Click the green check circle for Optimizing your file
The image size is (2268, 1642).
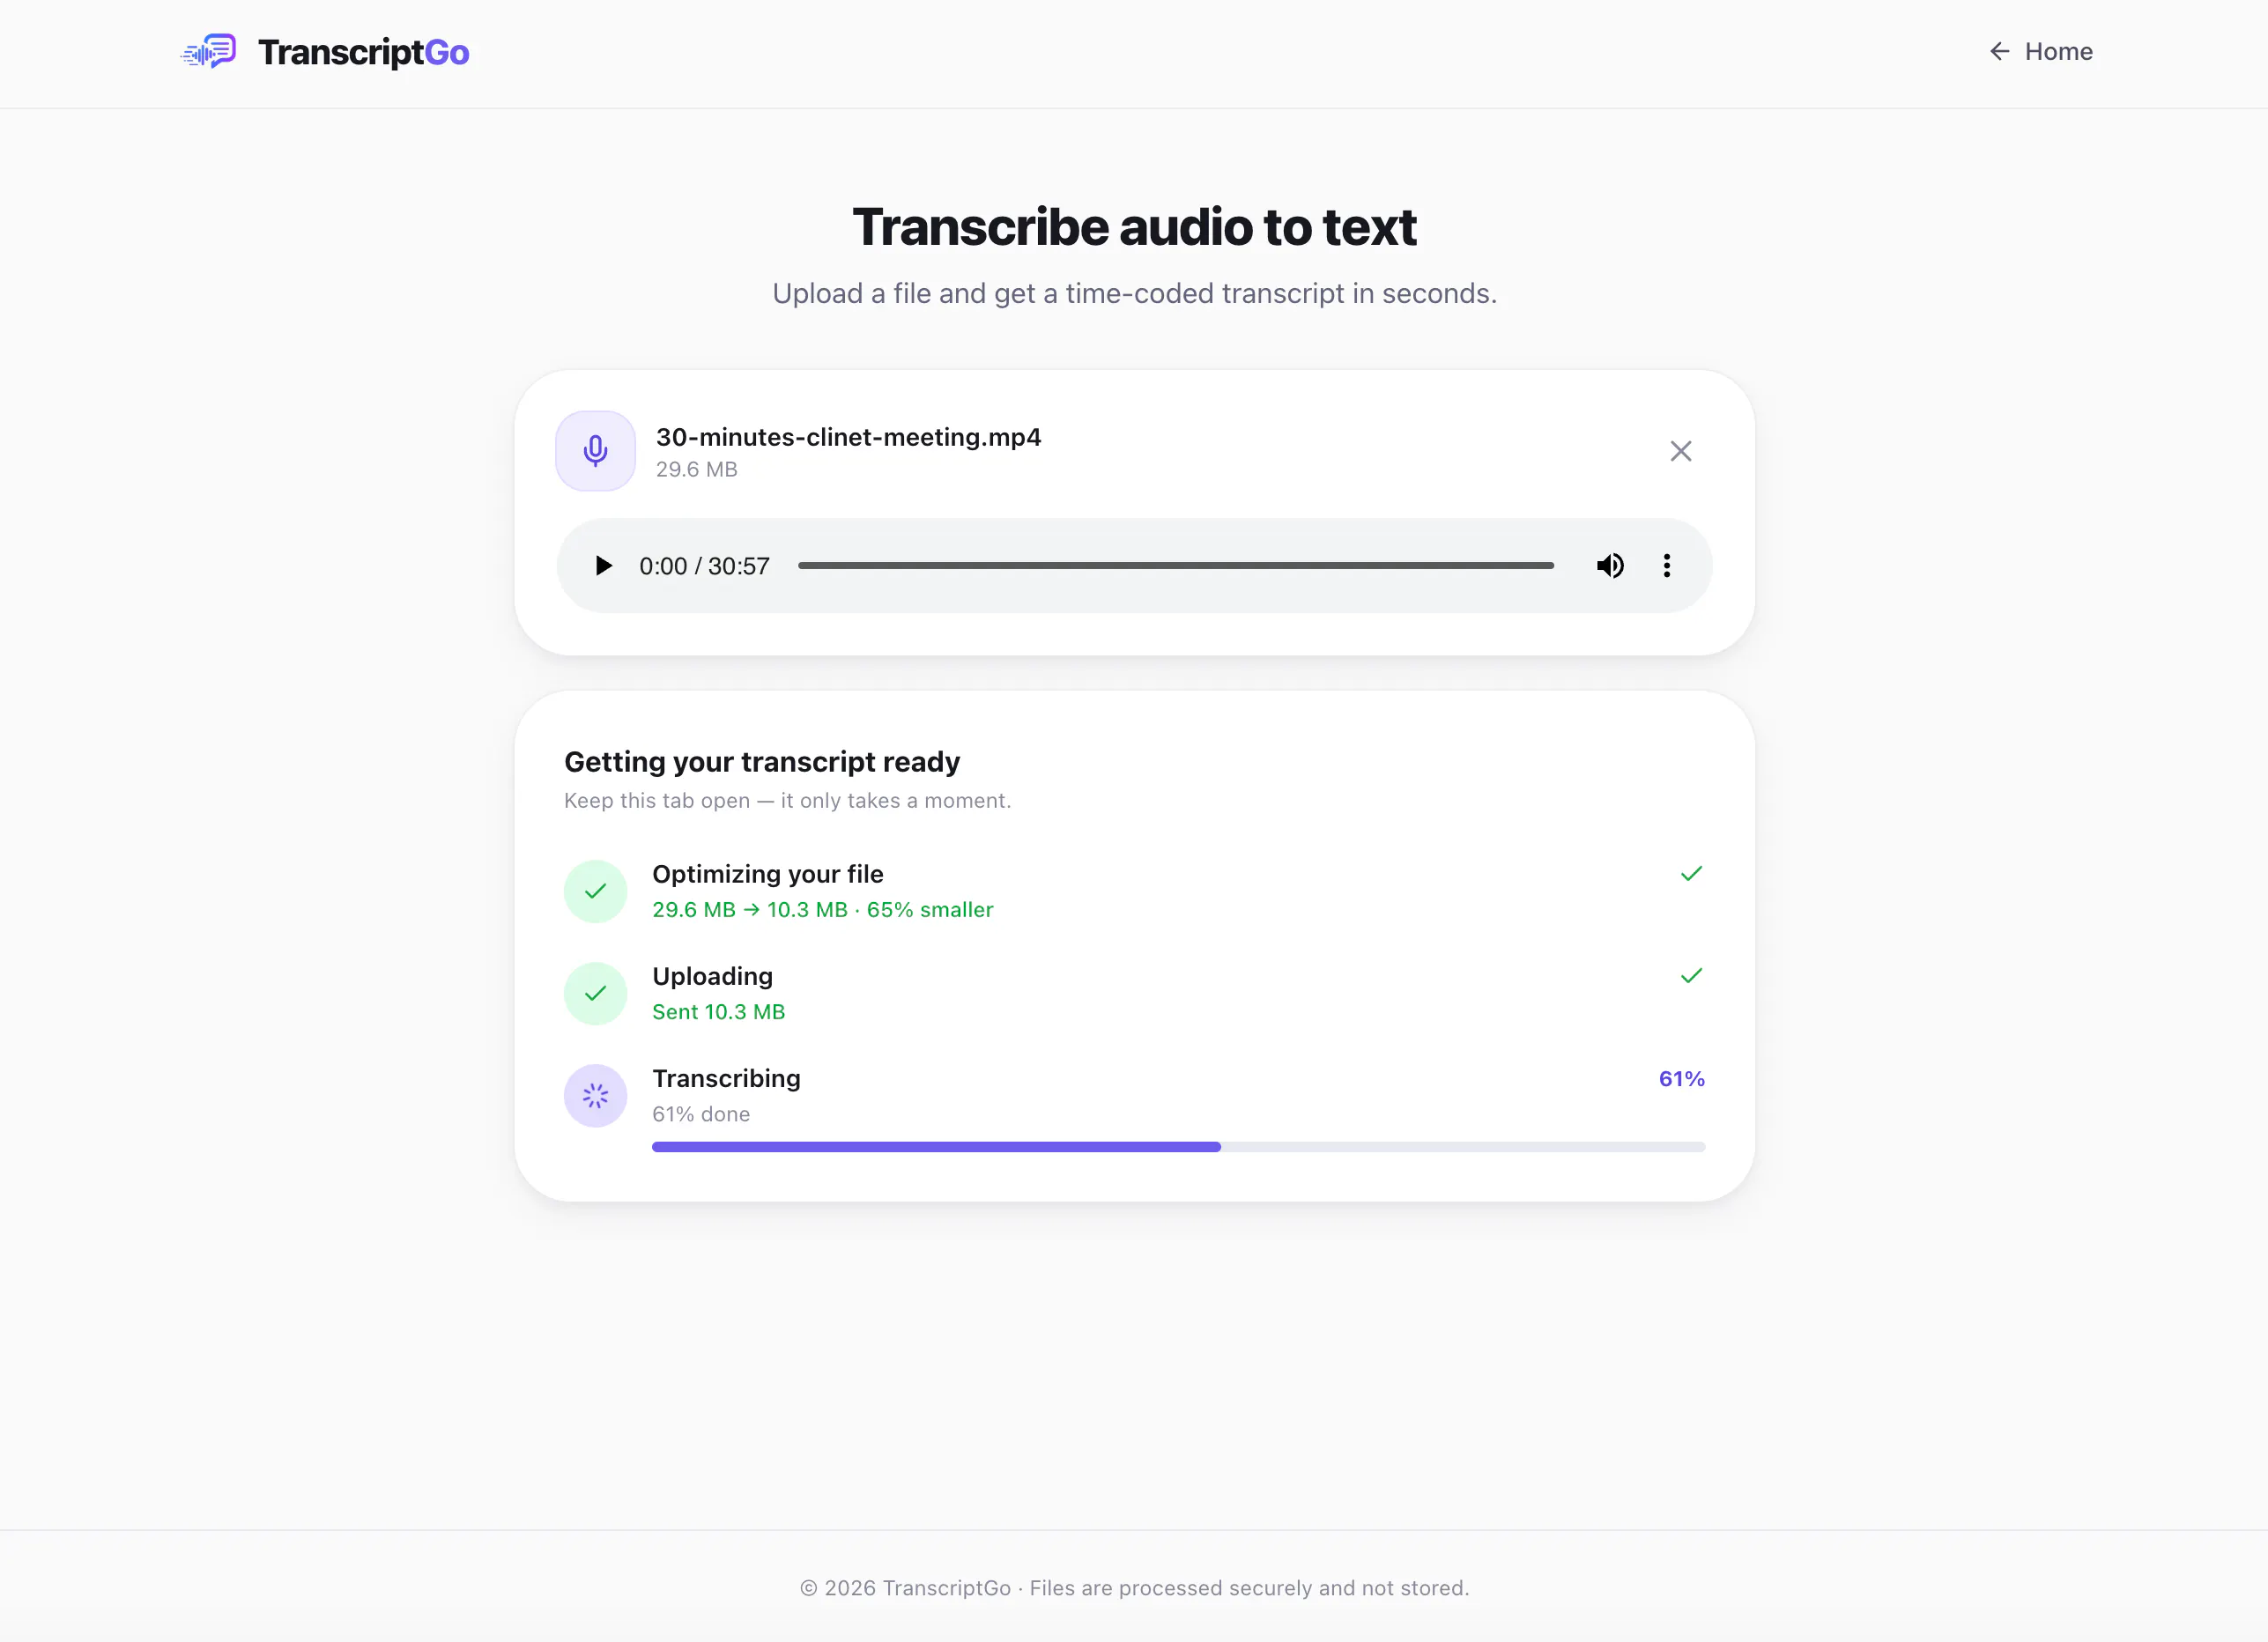pyautogui.click(x=595, y=891)
